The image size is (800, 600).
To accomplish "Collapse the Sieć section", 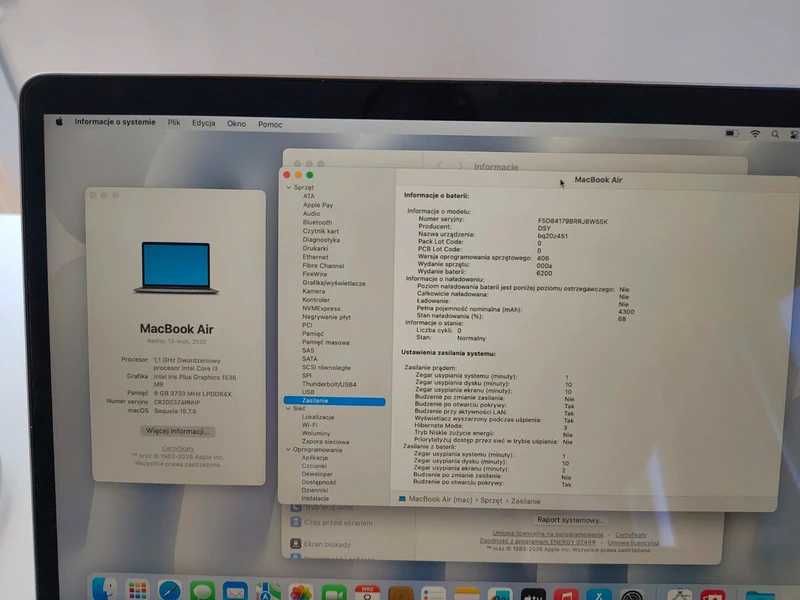I will [288, 408].
